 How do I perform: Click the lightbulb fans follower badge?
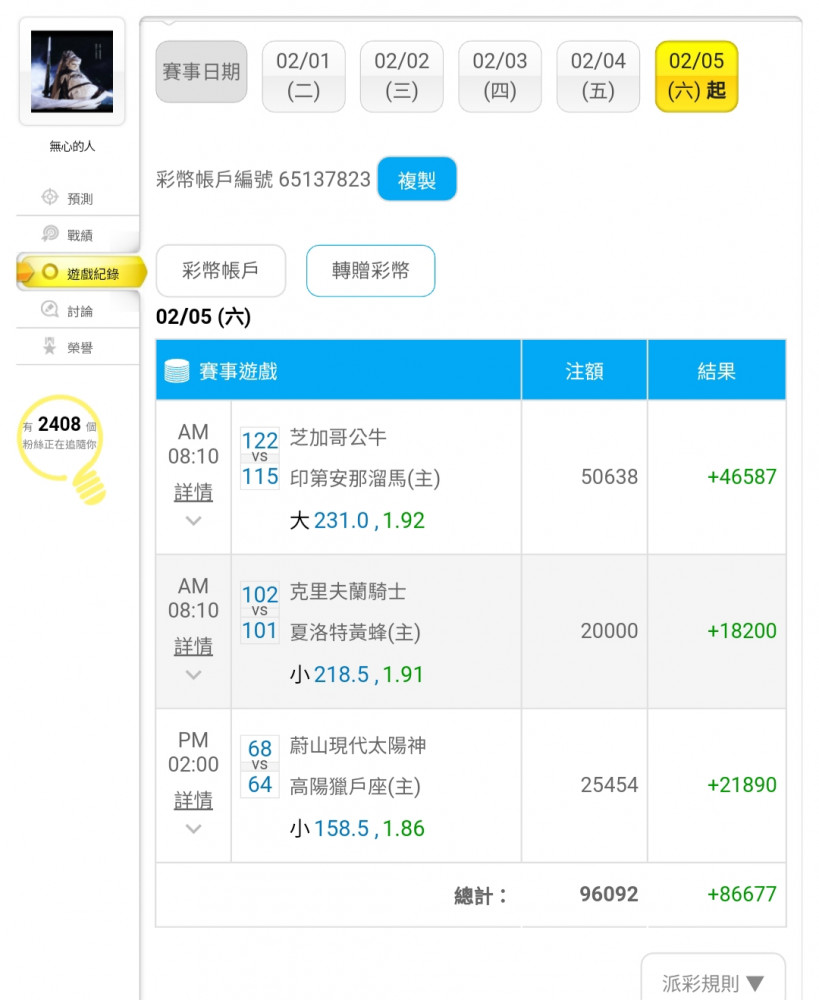tap(61, 446)
